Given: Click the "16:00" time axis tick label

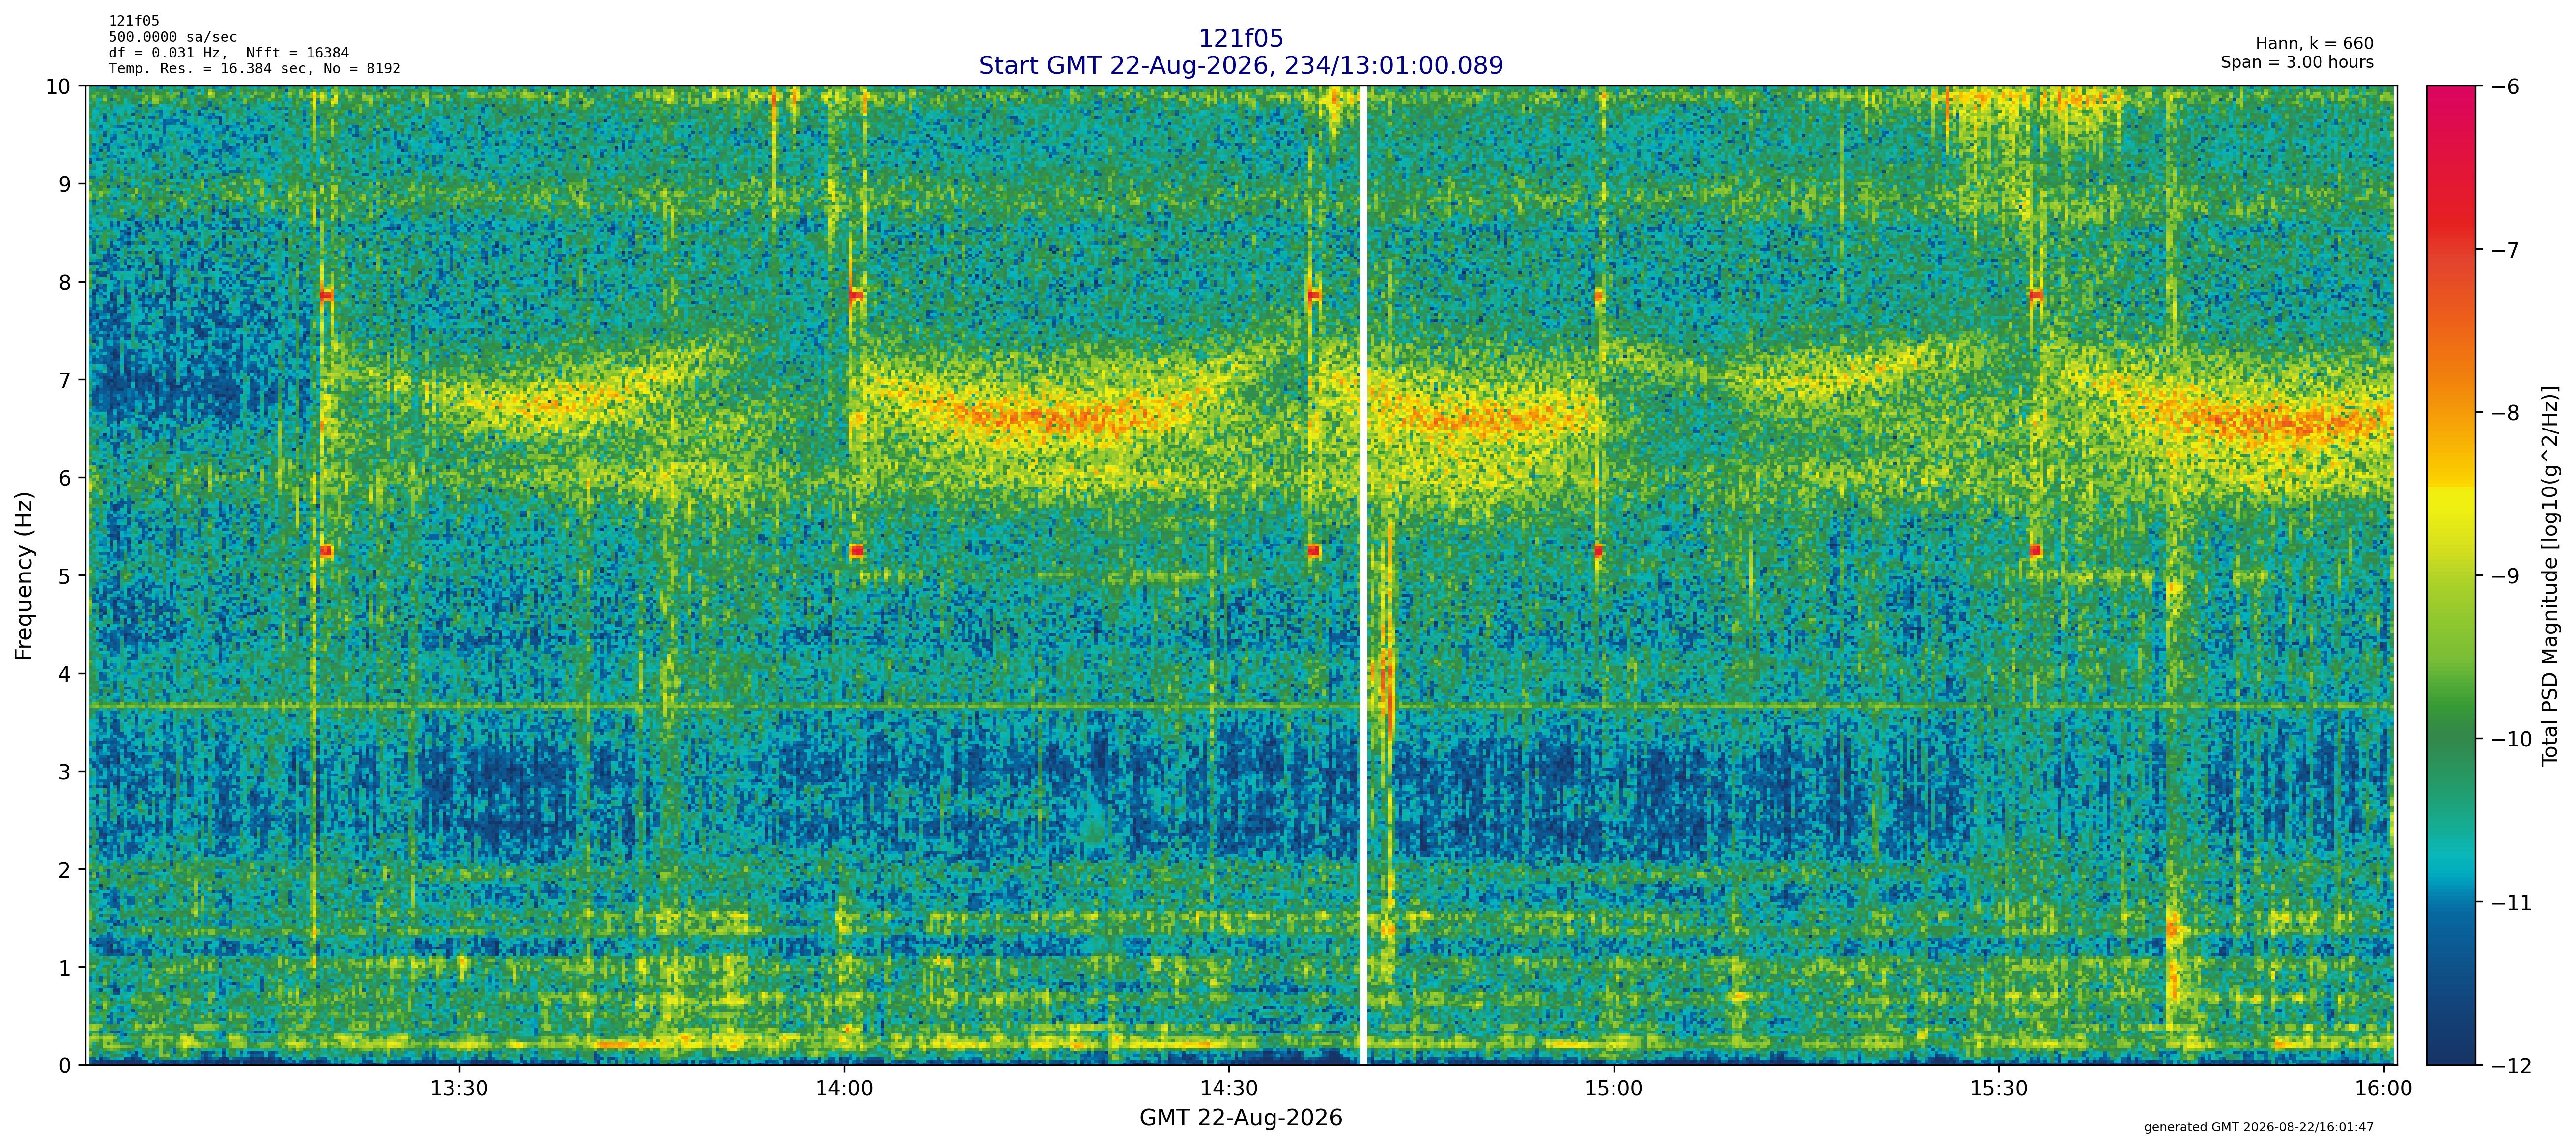Looking at the screenshot, I should pos(2384,1088).
